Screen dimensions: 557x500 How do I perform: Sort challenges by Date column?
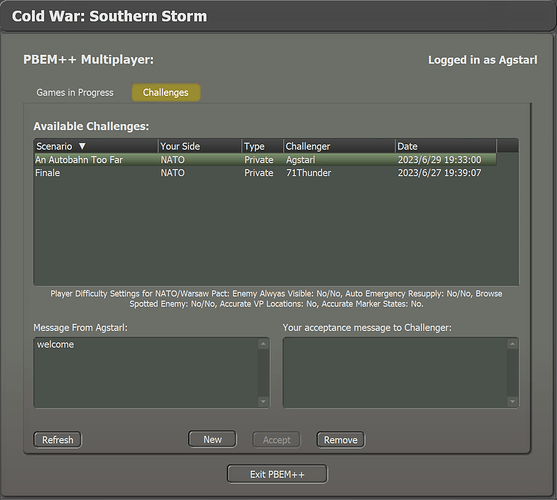click(x=445, y=146)
